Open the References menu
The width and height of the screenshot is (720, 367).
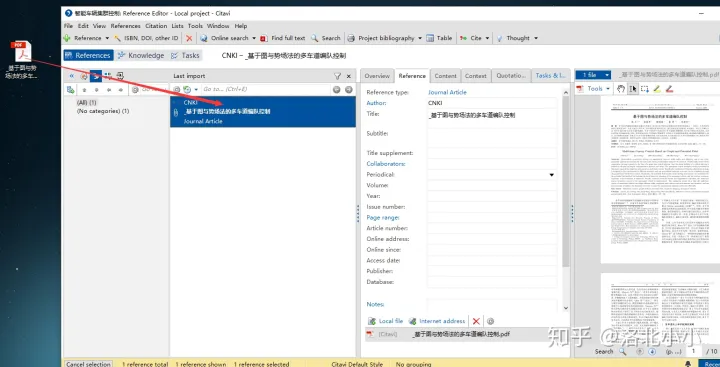click(125, 26)
